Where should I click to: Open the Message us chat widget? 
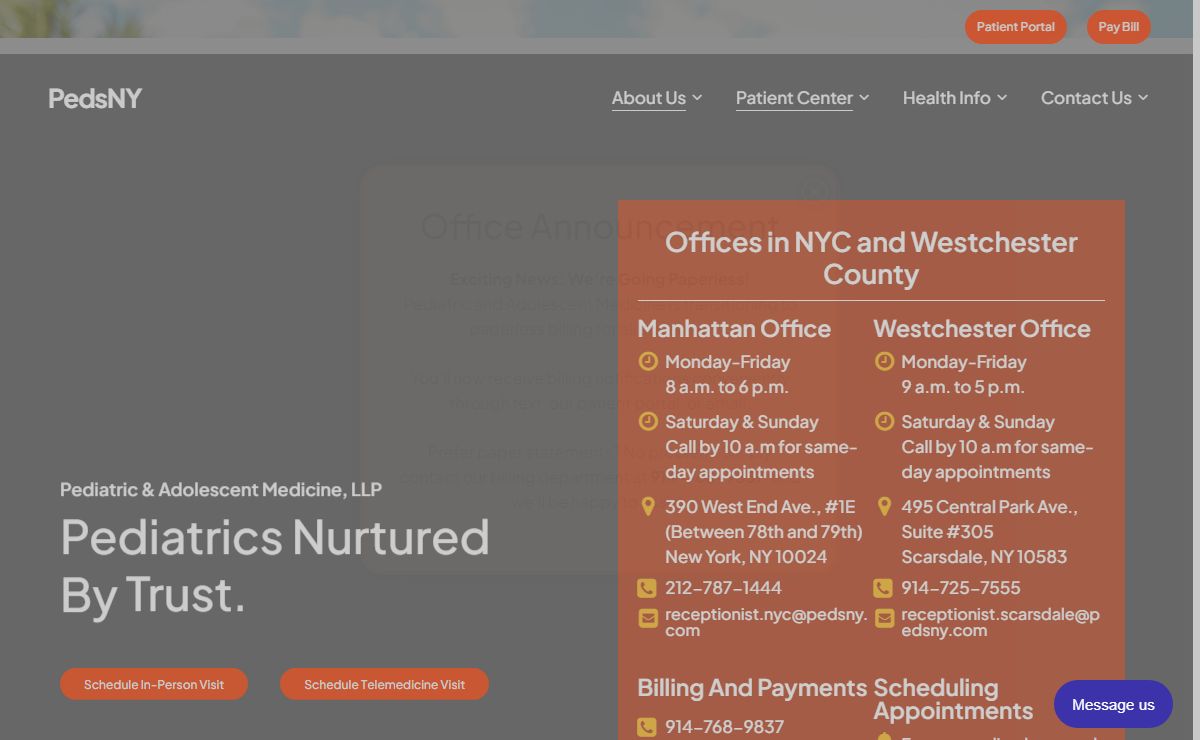(x=1112, y=705)
